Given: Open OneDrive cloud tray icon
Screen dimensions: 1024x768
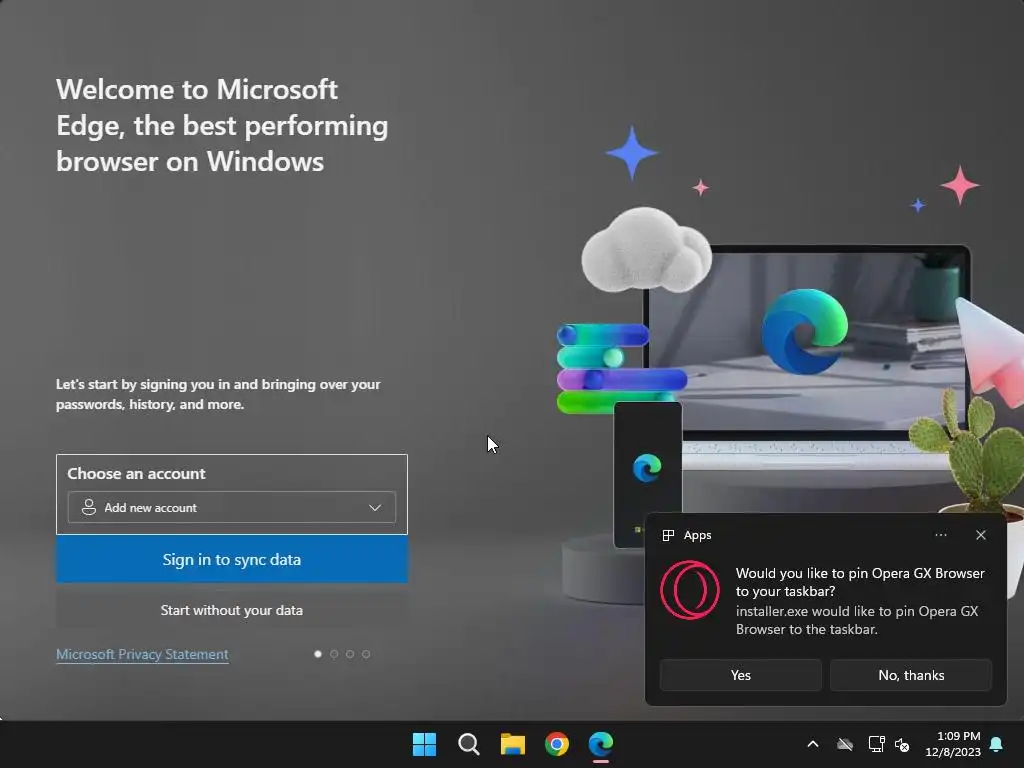Looking at the screenshot, I should coord(845,744).
